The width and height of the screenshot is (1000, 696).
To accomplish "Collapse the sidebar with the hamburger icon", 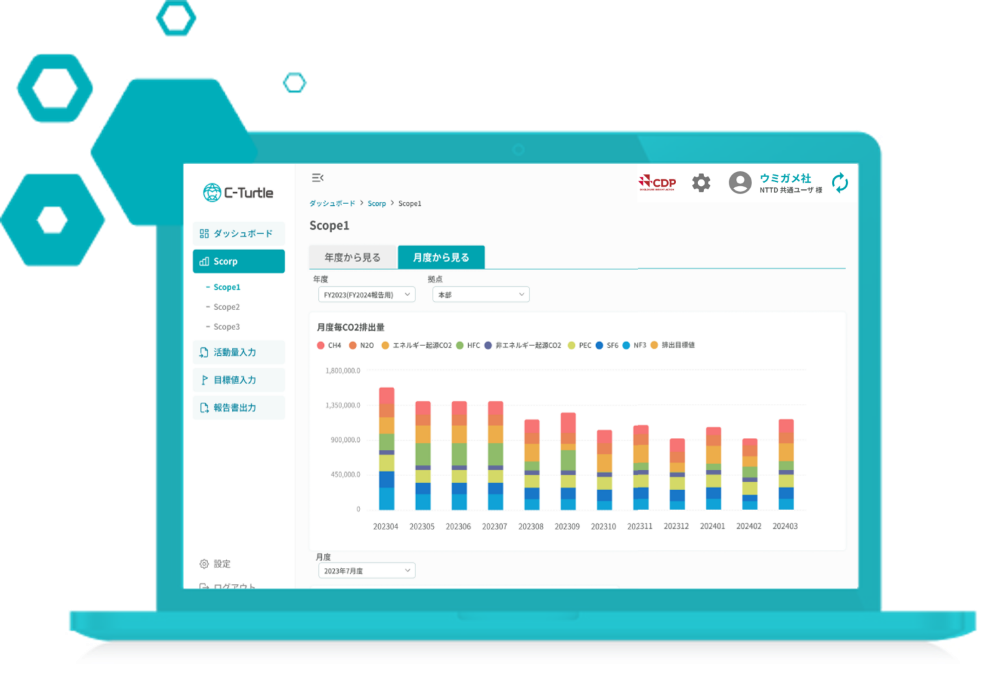I will click(318, 178).
